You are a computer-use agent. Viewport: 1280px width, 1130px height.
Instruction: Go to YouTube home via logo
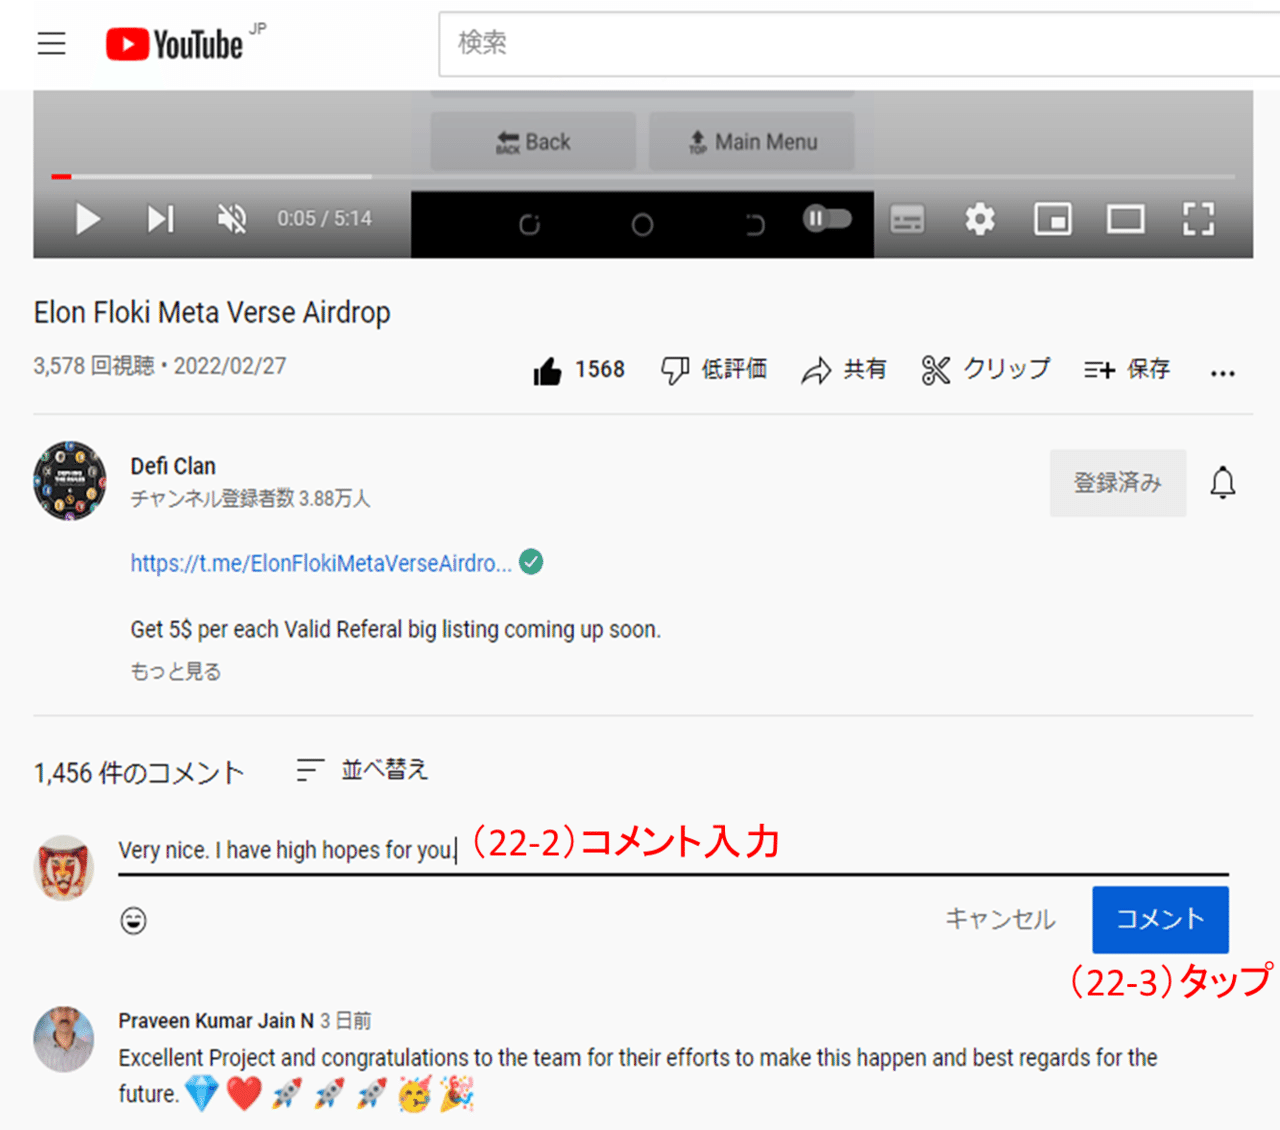(175, 44)
